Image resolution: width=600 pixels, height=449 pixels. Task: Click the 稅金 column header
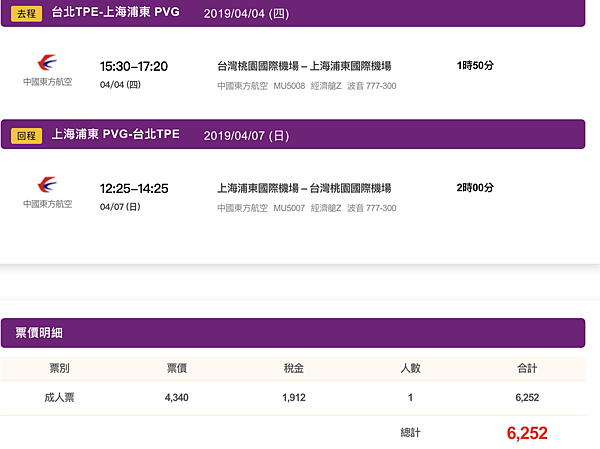tap(293, 369)
